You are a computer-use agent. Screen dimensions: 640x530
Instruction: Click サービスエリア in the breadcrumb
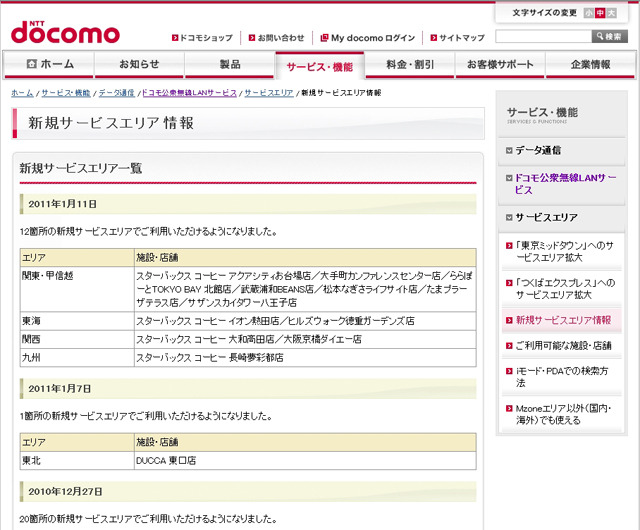coord(269,93)
